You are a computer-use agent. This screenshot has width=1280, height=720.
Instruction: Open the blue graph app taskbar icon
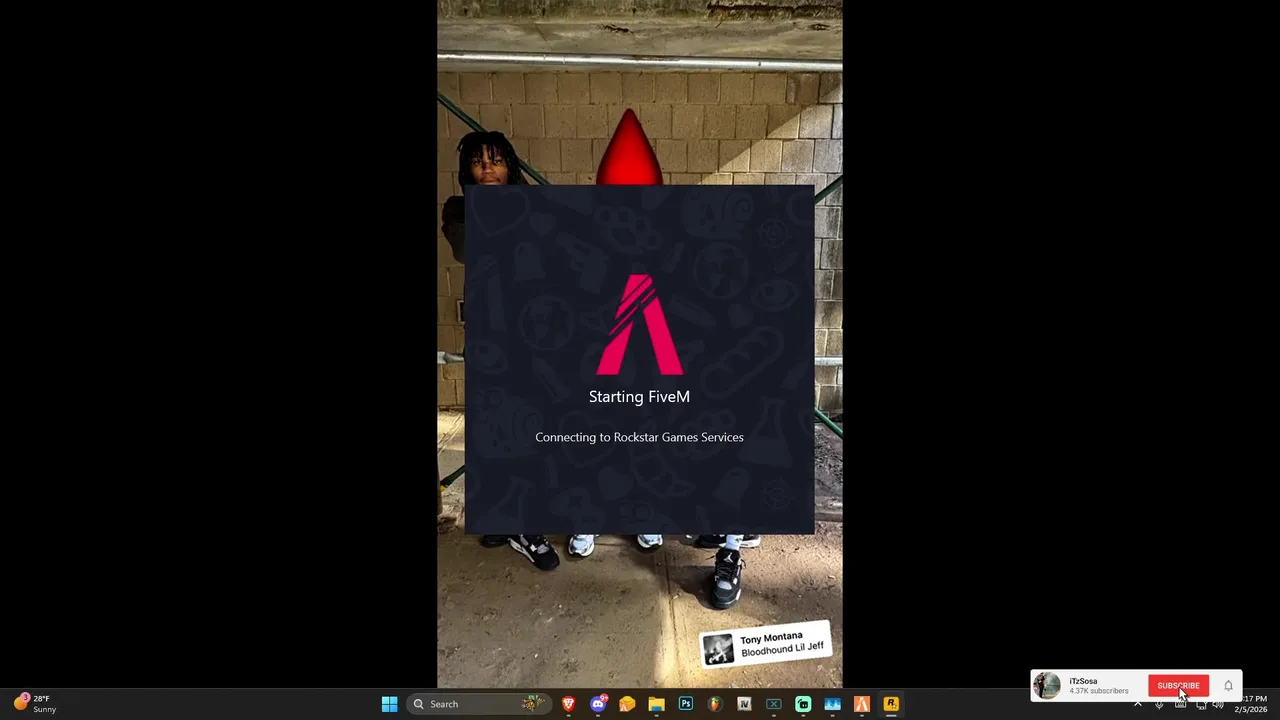click(x=832, y=704)
